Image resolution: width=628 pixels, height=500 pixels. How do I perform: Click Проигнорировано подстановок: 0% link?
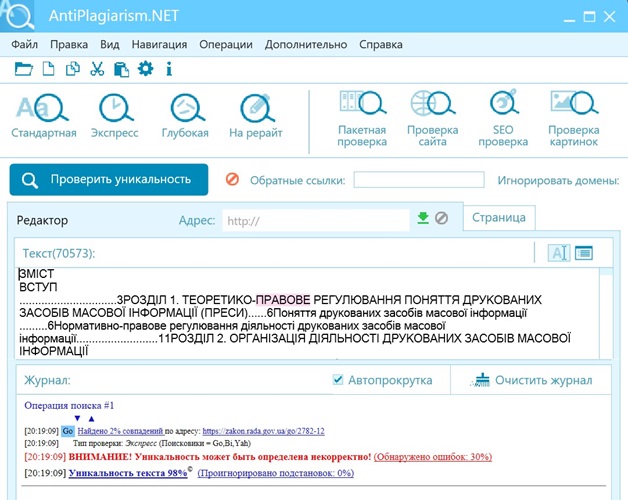[276, 473]
